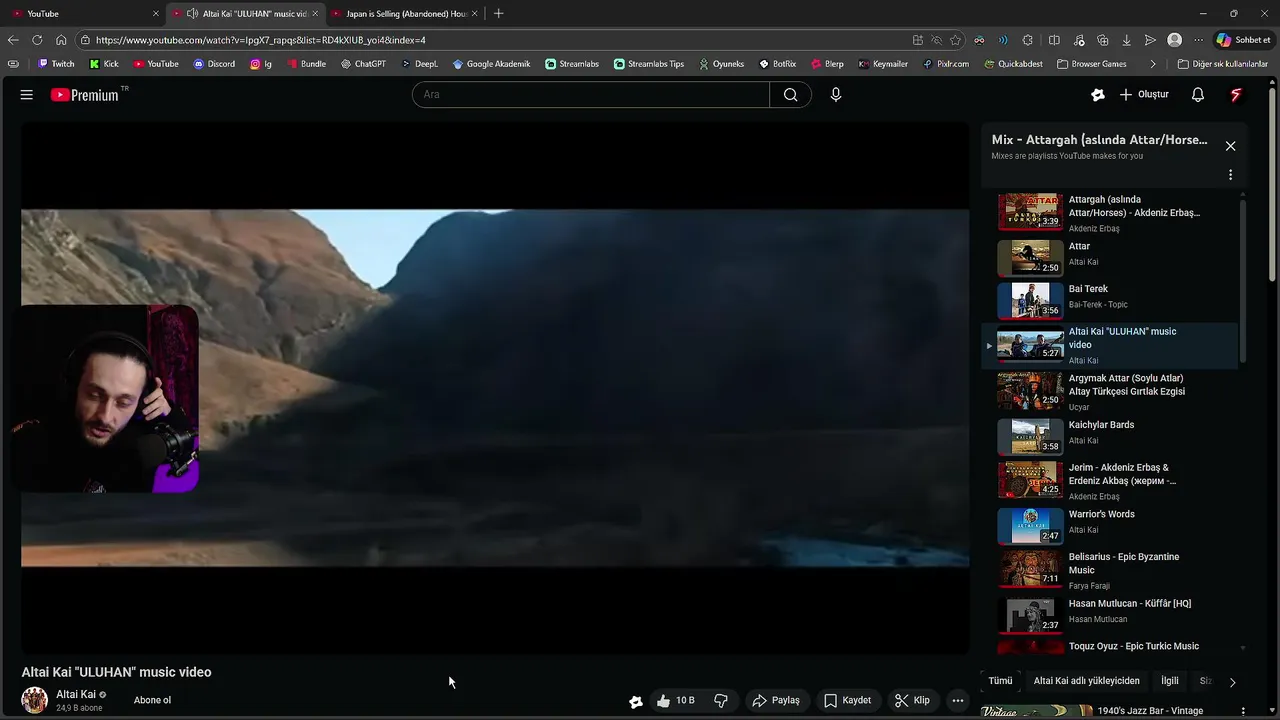Open the ChatGPT bookmark

(x=363, y=64)
